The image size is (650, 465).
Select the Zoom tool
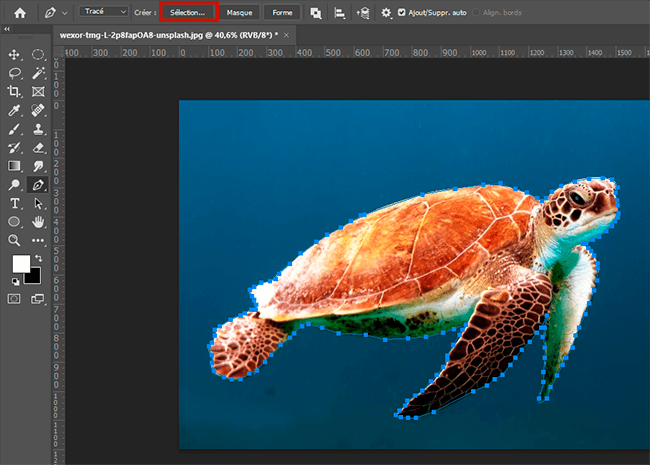15,241
